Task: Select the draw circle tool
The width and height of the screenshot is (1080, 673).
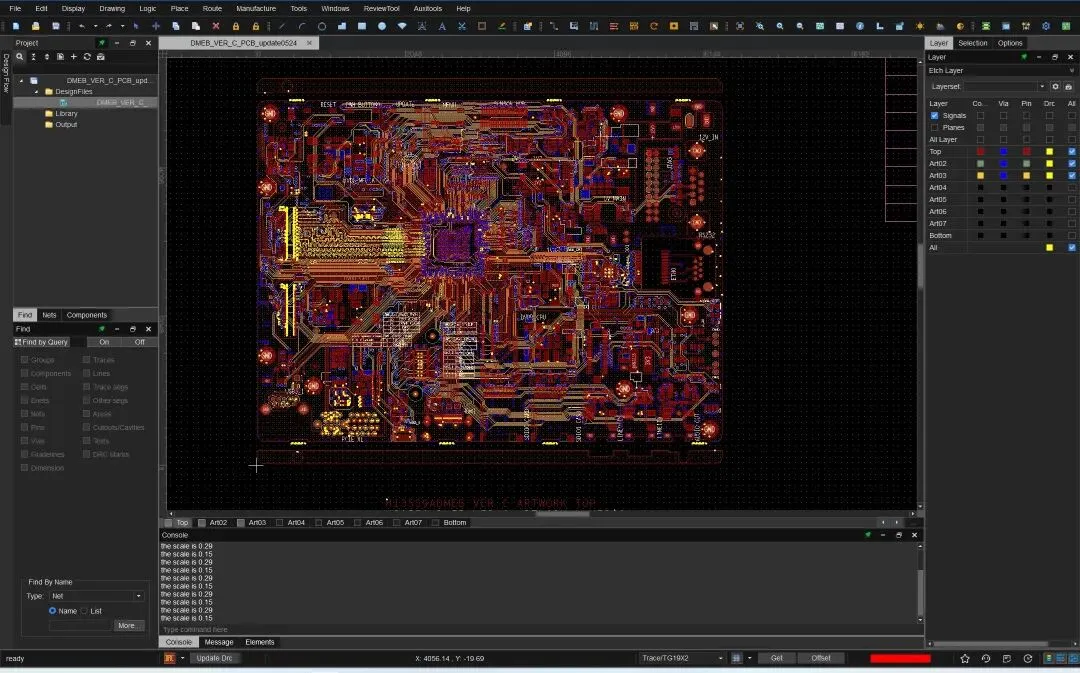Action: click(x=322, y=26)
